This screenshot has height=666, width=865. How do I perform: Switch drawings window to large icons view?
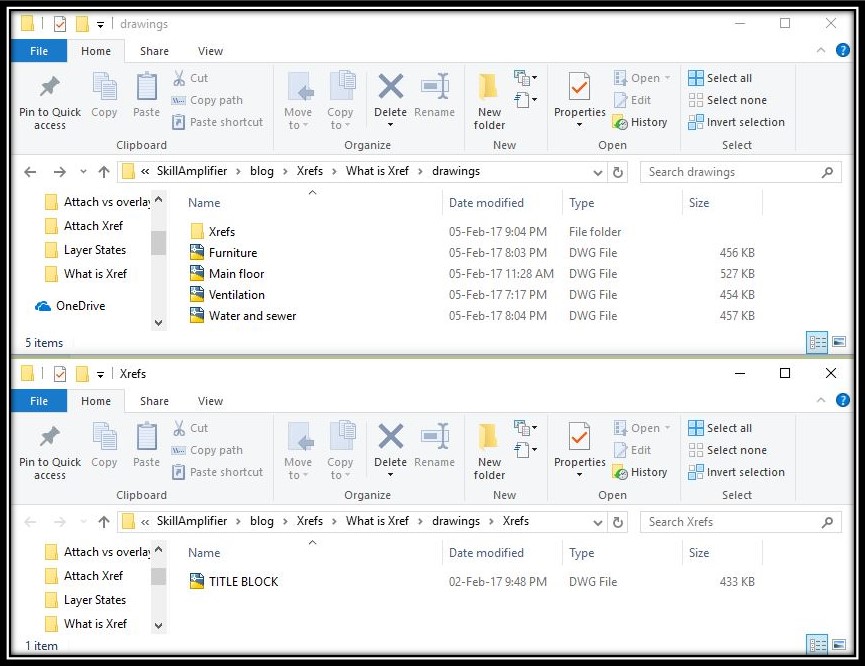point(839,342)
